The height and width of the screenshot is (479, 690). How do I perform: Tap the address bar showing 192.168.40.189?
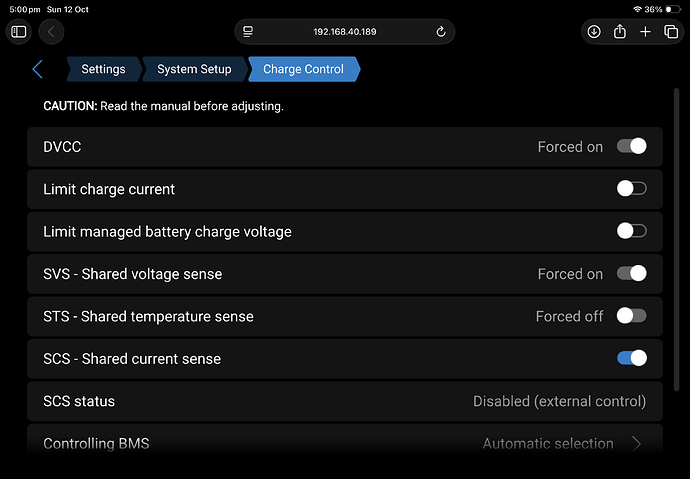(345, 32)
